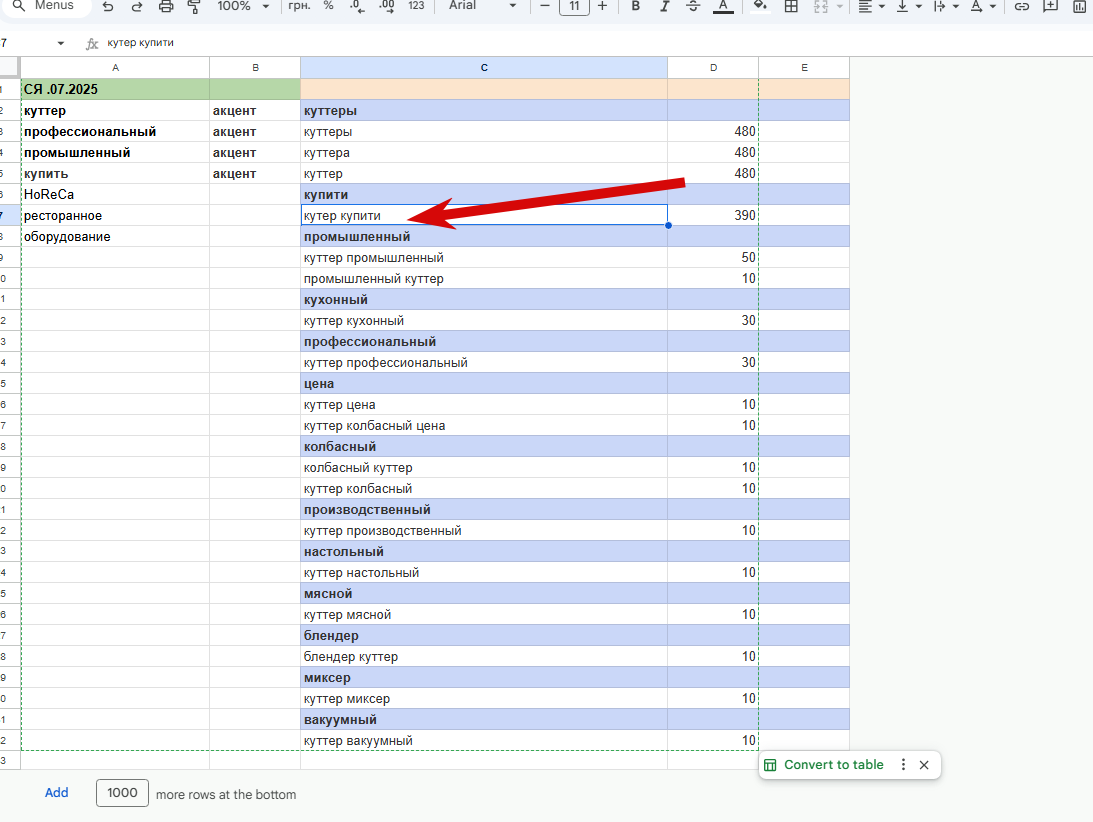The image size is (1093, 822).
Task: Select column A header
Action: pos(115,68)
